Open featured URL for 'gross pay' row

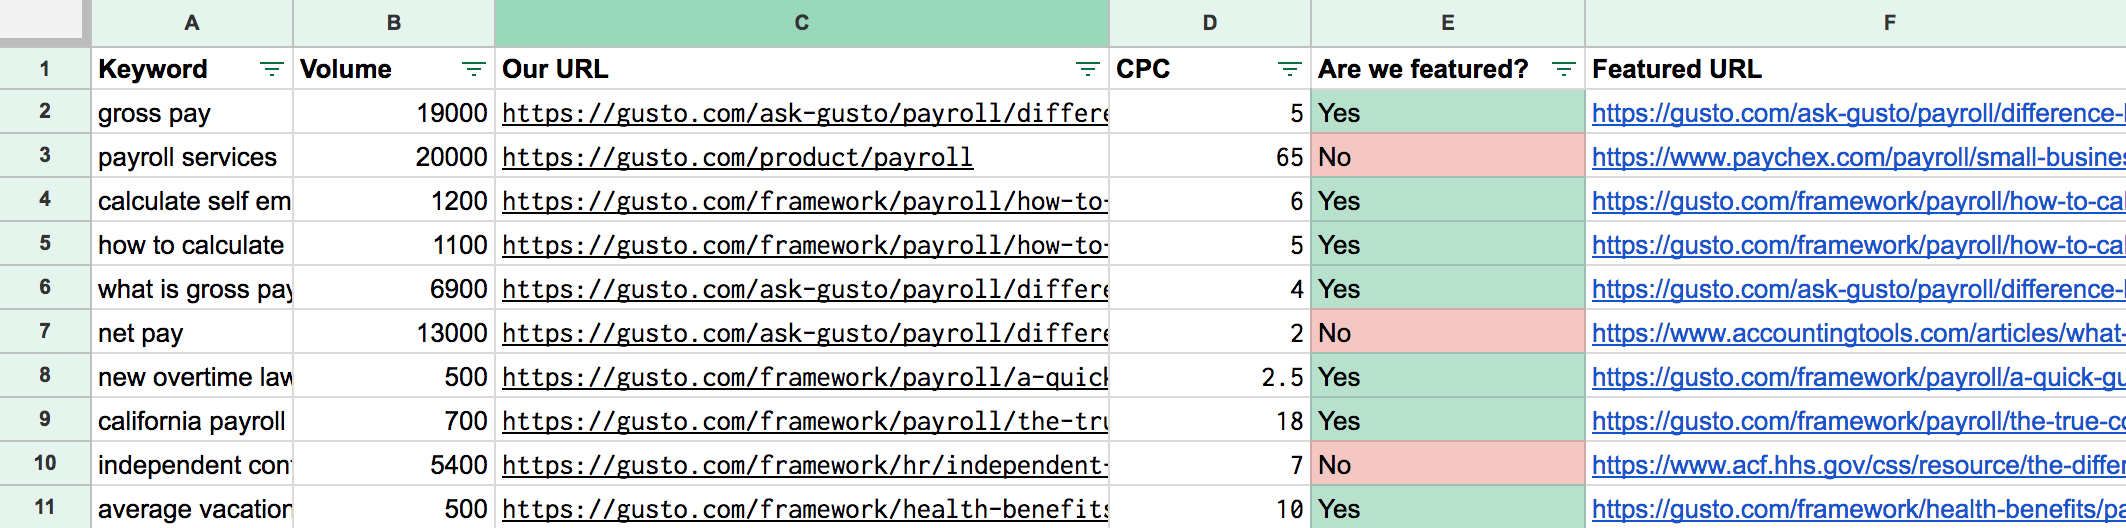pyautogui.click(x=1858, y=113)
